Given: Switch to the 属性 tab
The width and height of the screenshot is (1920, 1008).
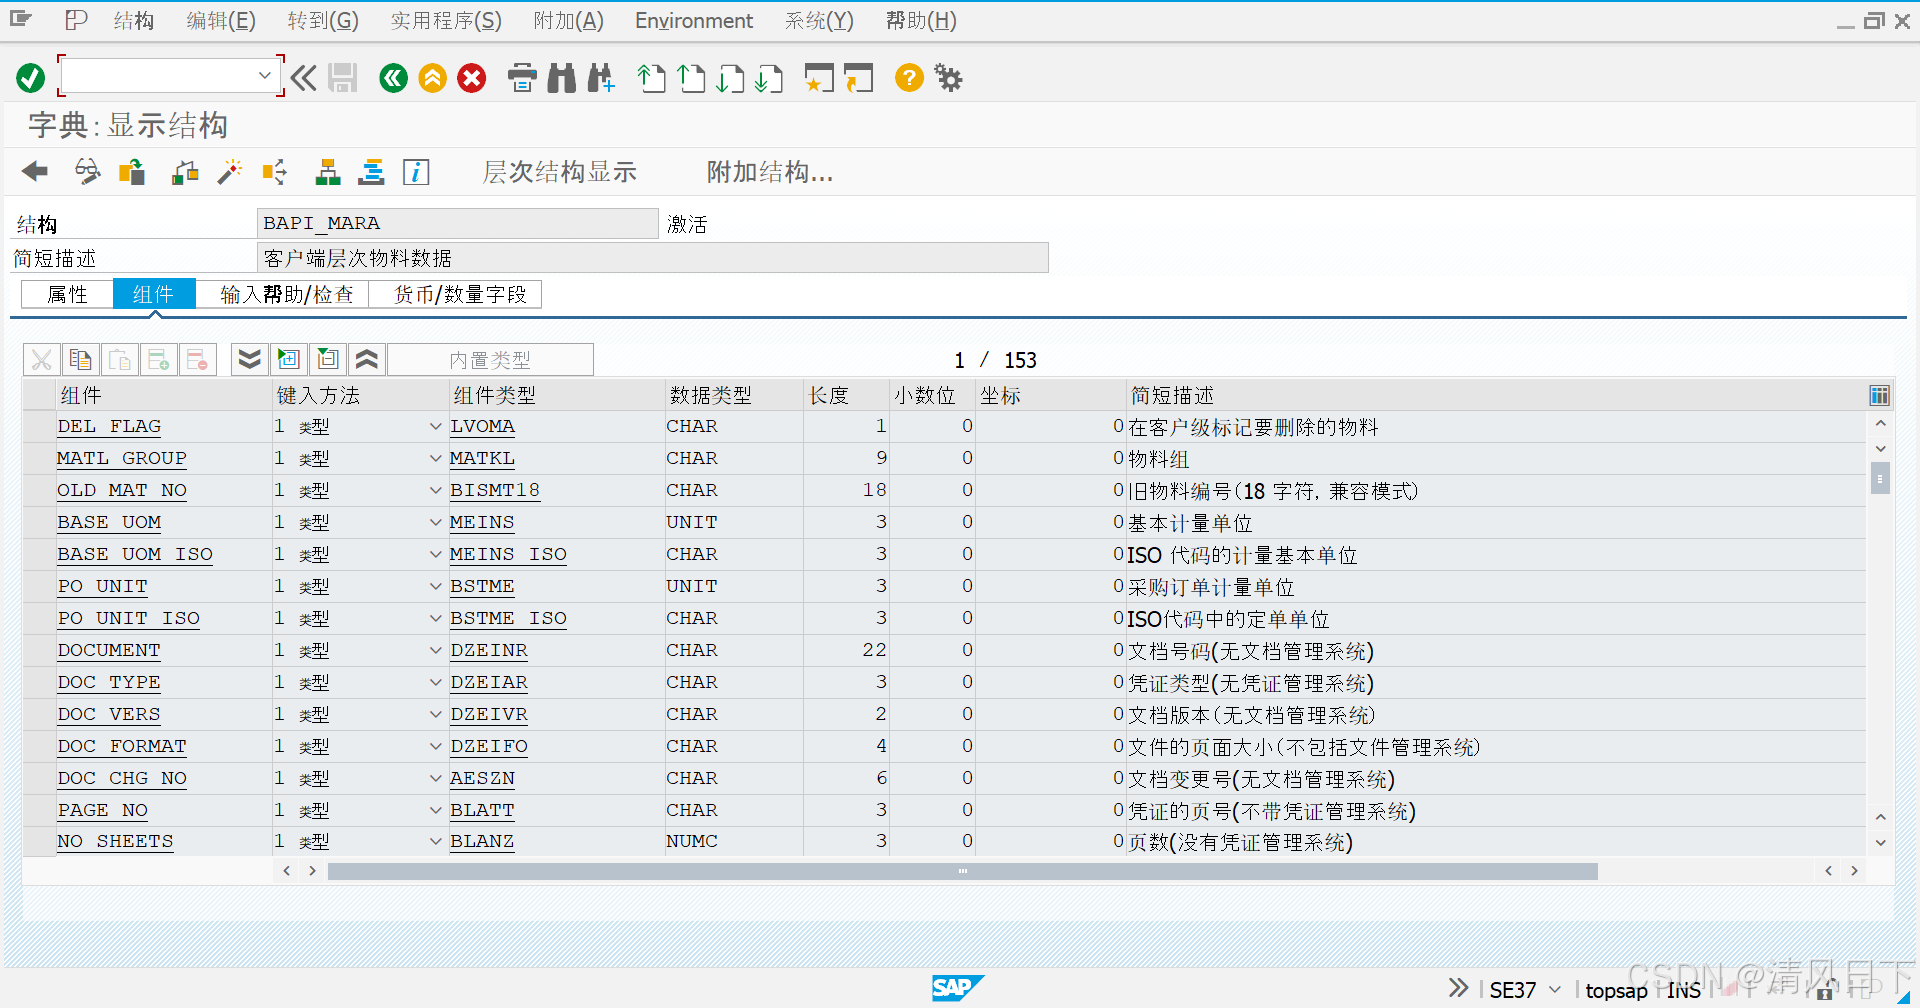Looking at the screenshot, I should click(67, 294).
